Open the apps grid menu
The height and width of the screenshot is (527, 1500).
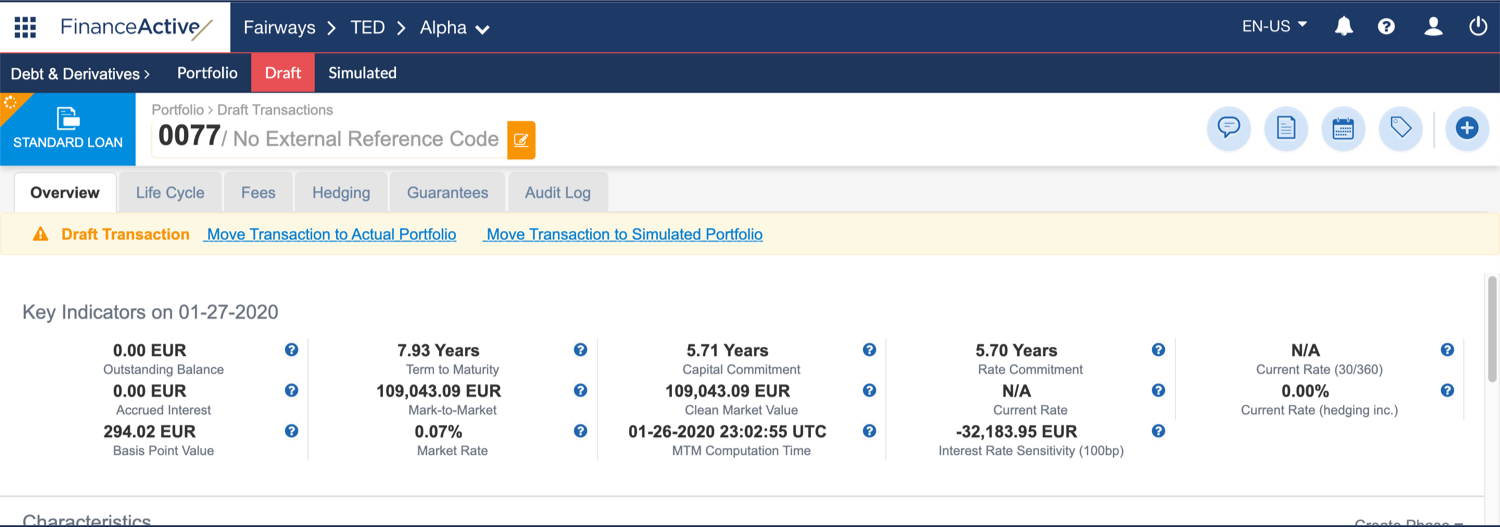tap(25, 27)
